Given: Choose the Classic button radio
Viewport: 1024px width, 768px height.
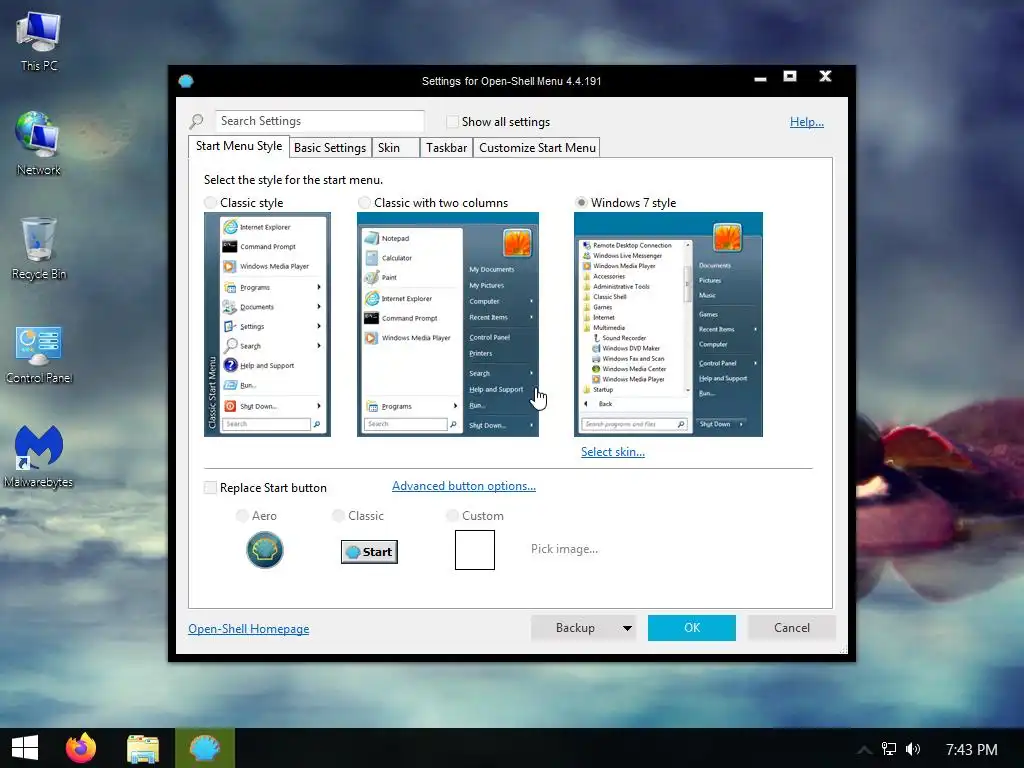Looking at the screenshot, I should tap(338, 516).
